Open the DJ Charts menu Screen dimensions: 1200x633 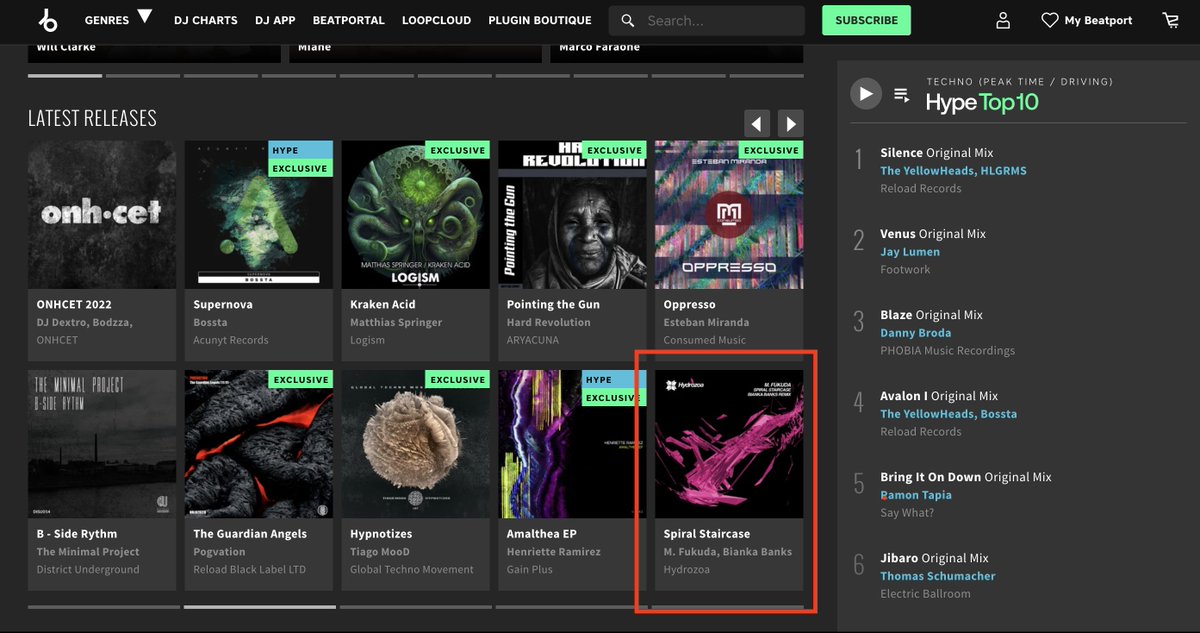pyautogui.click(x=206, y=20)
